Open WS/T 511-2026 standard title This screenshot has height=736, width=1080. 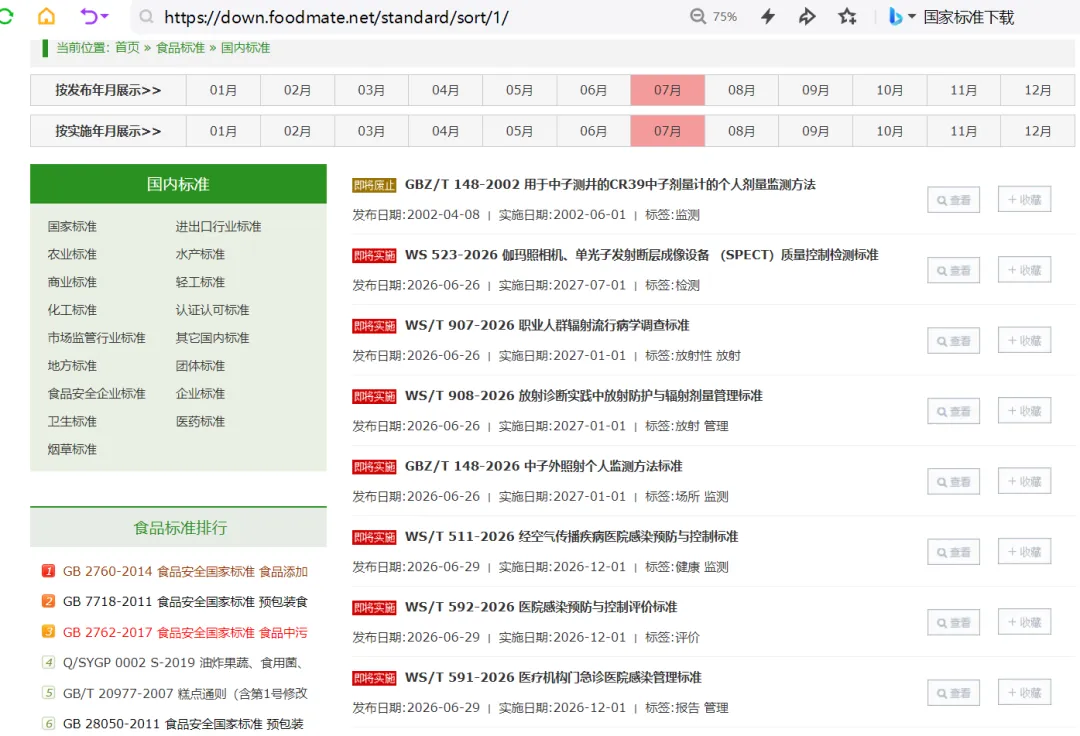[571, 536]
